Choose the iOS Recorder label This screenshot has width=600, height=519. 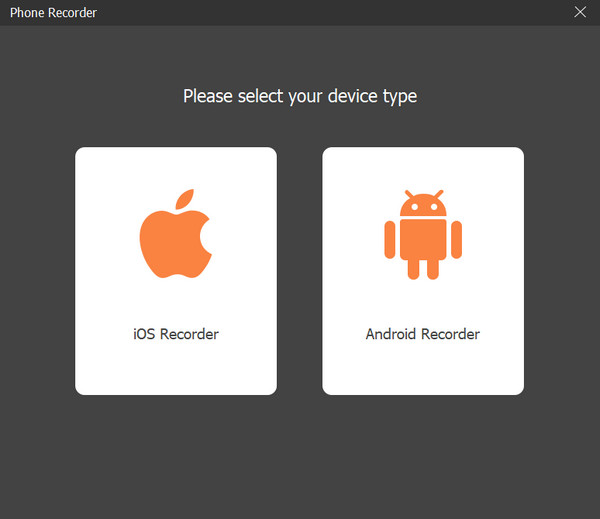[176, 334]
